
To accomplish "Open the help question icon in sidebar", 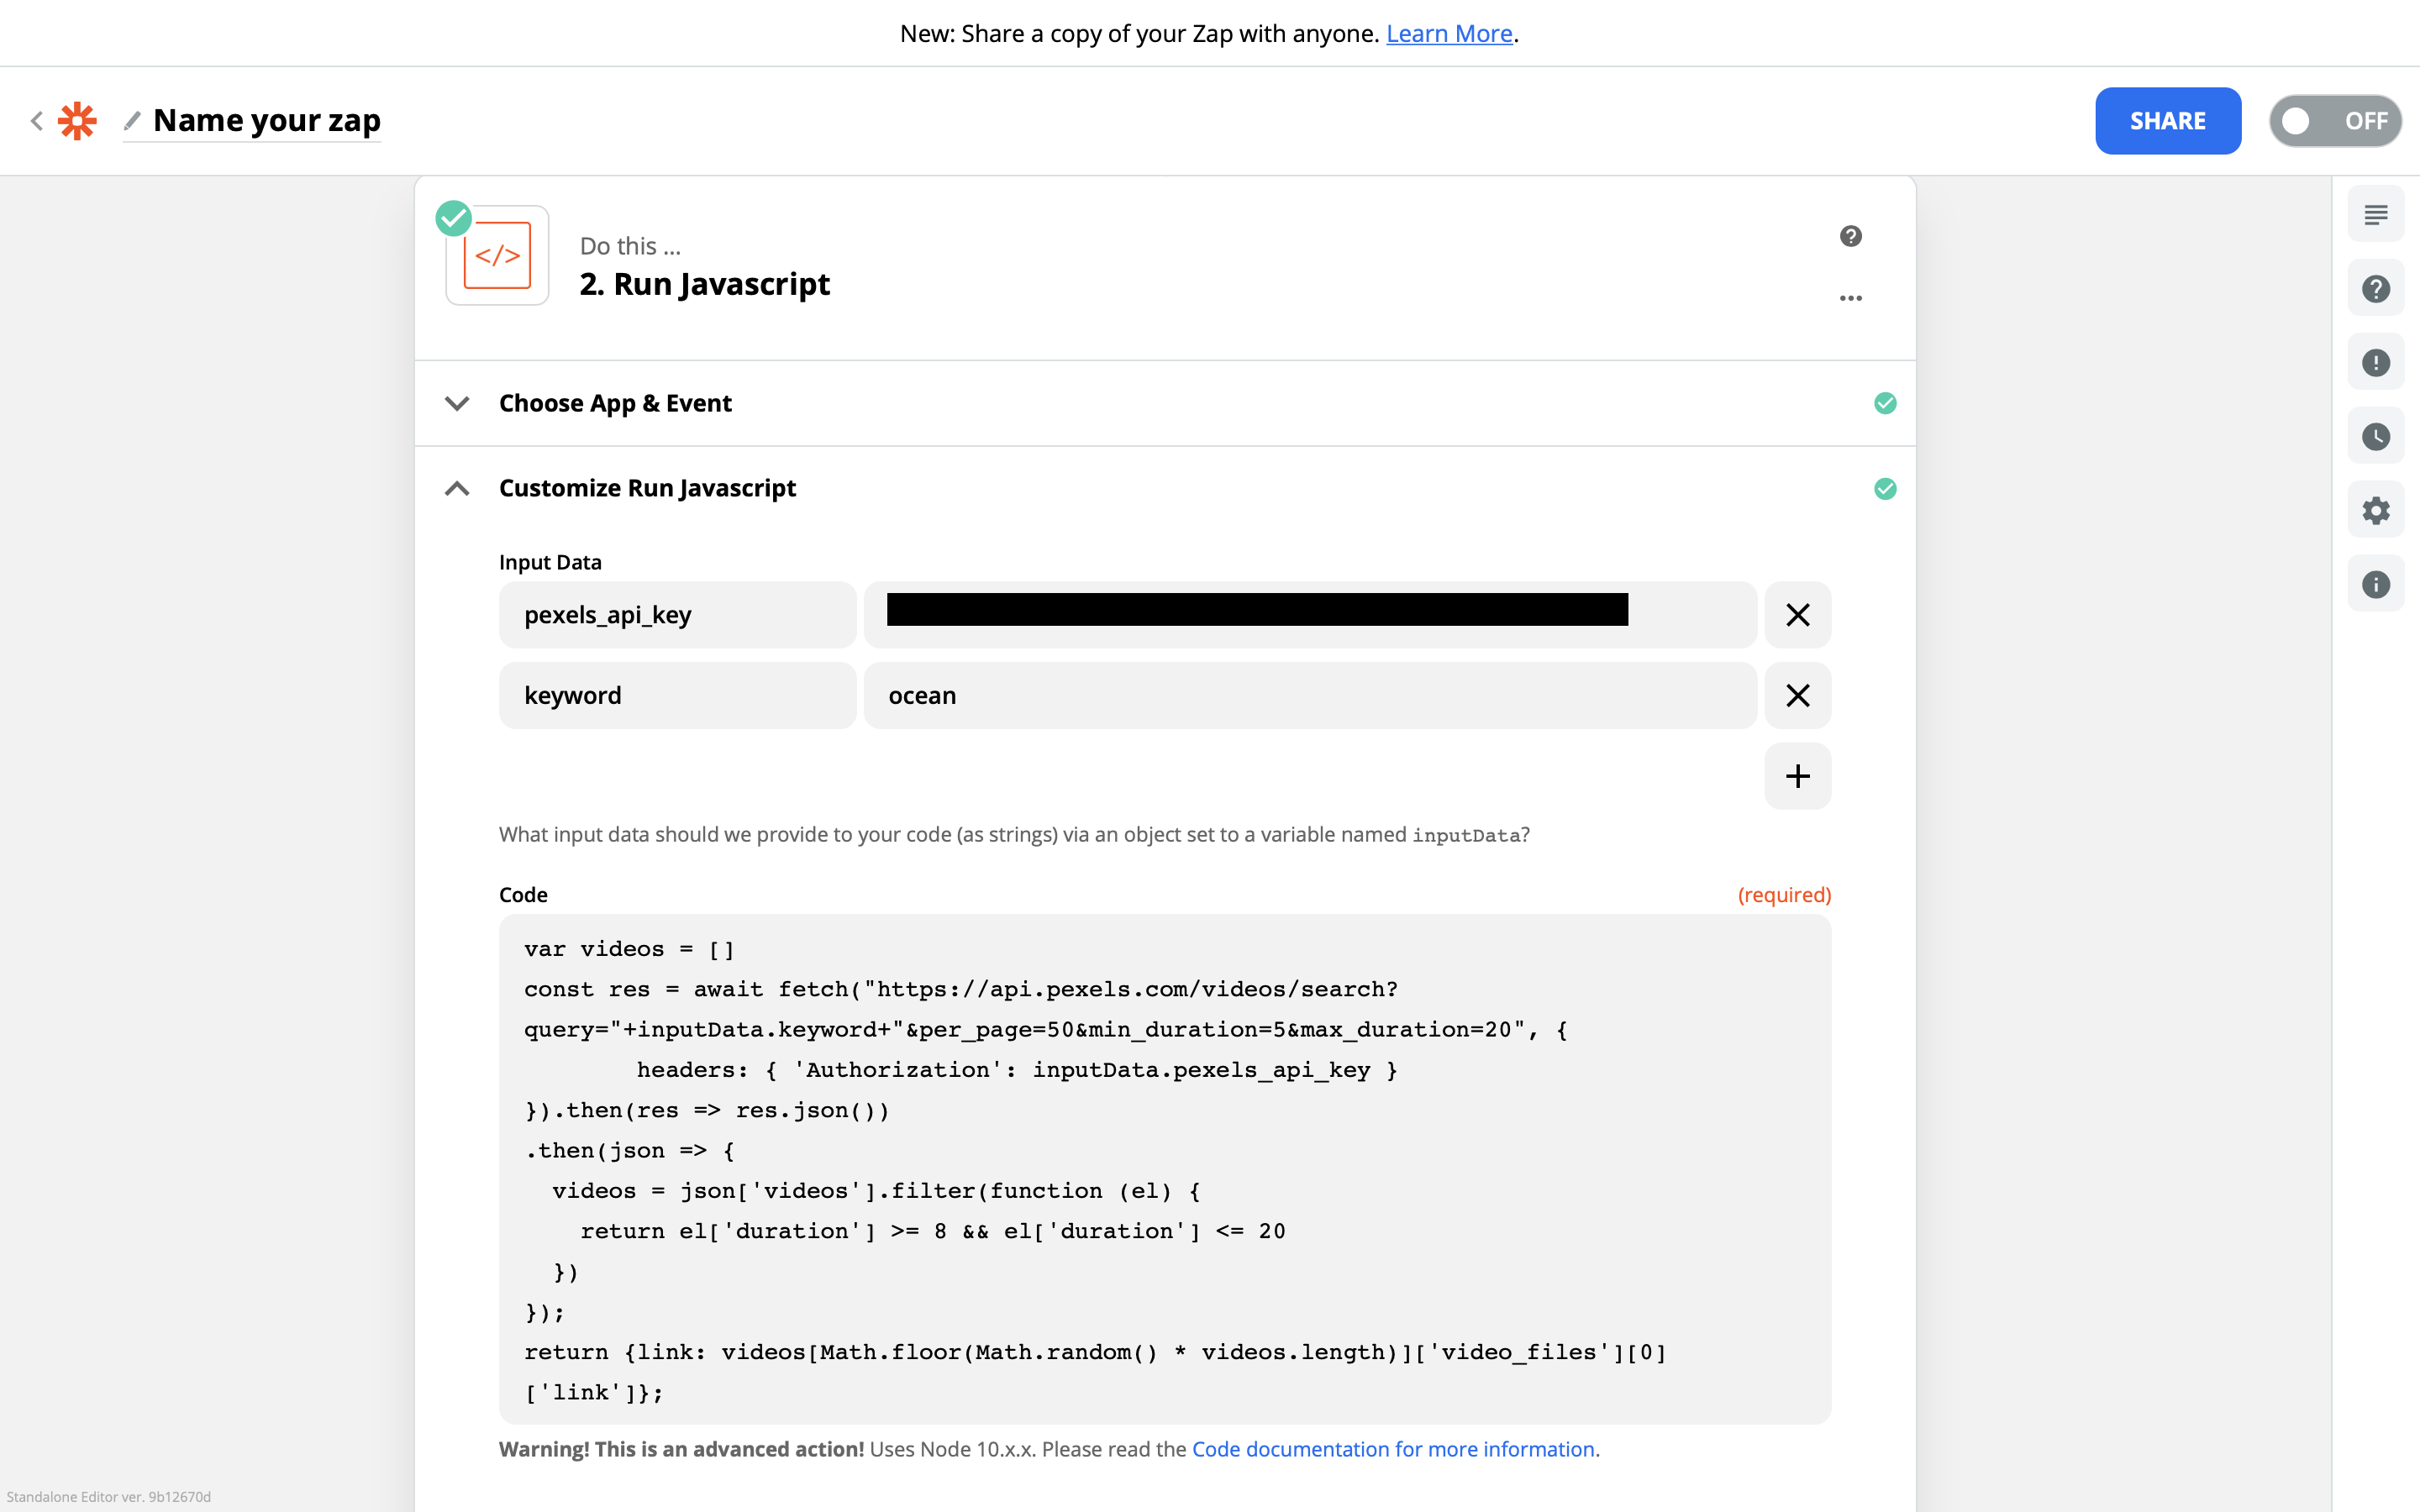I will click(2375, 289).
